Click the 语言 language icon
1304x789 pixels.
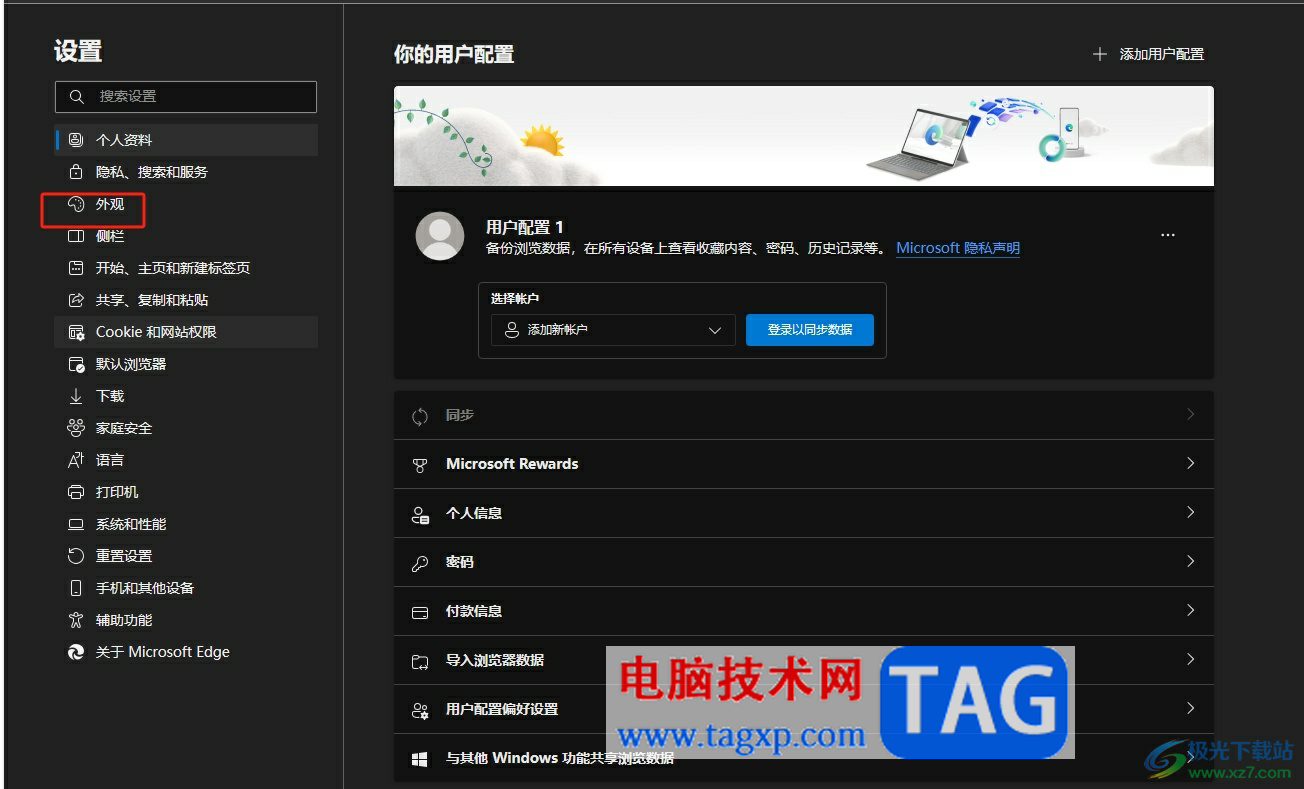(x=76, y=460)
